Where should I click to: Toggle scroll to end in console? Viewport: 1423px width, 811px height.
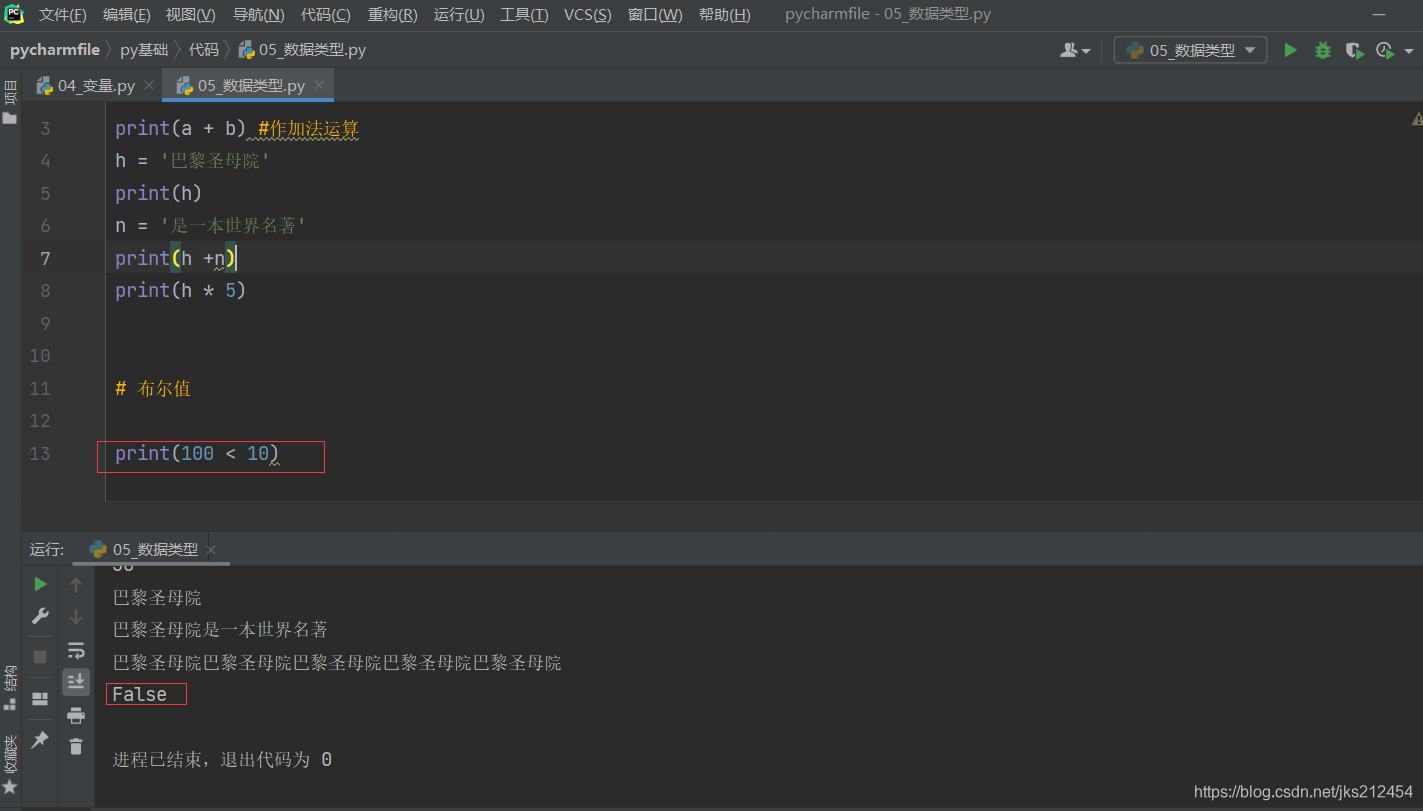pos(76,682)
